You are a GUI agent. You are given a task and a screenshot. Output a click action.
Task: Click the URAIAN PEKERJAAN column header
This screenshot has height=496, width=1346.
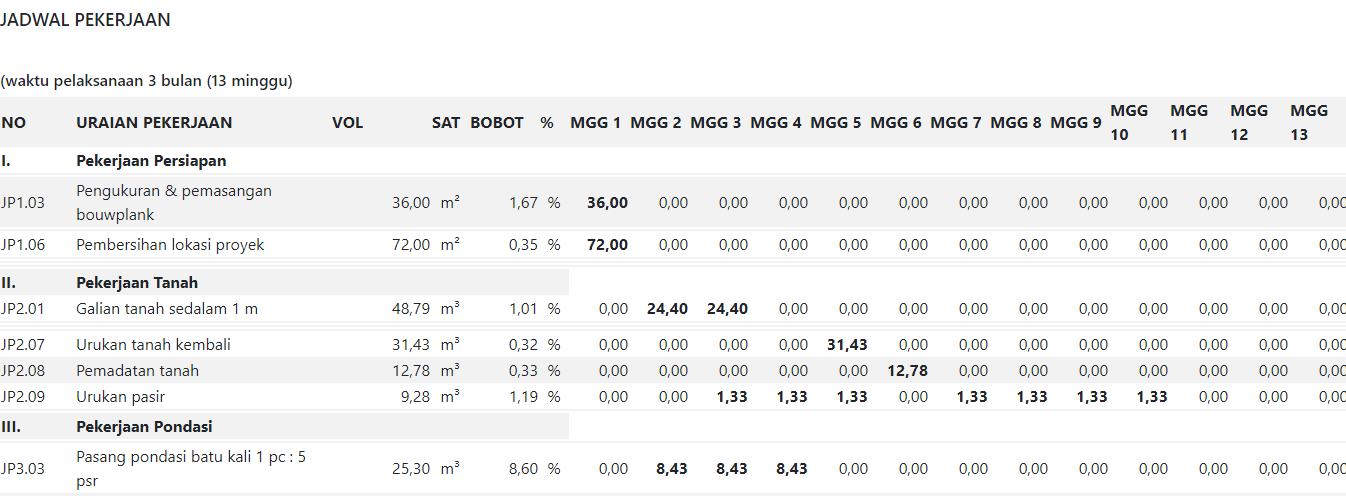tap(154, 123)
